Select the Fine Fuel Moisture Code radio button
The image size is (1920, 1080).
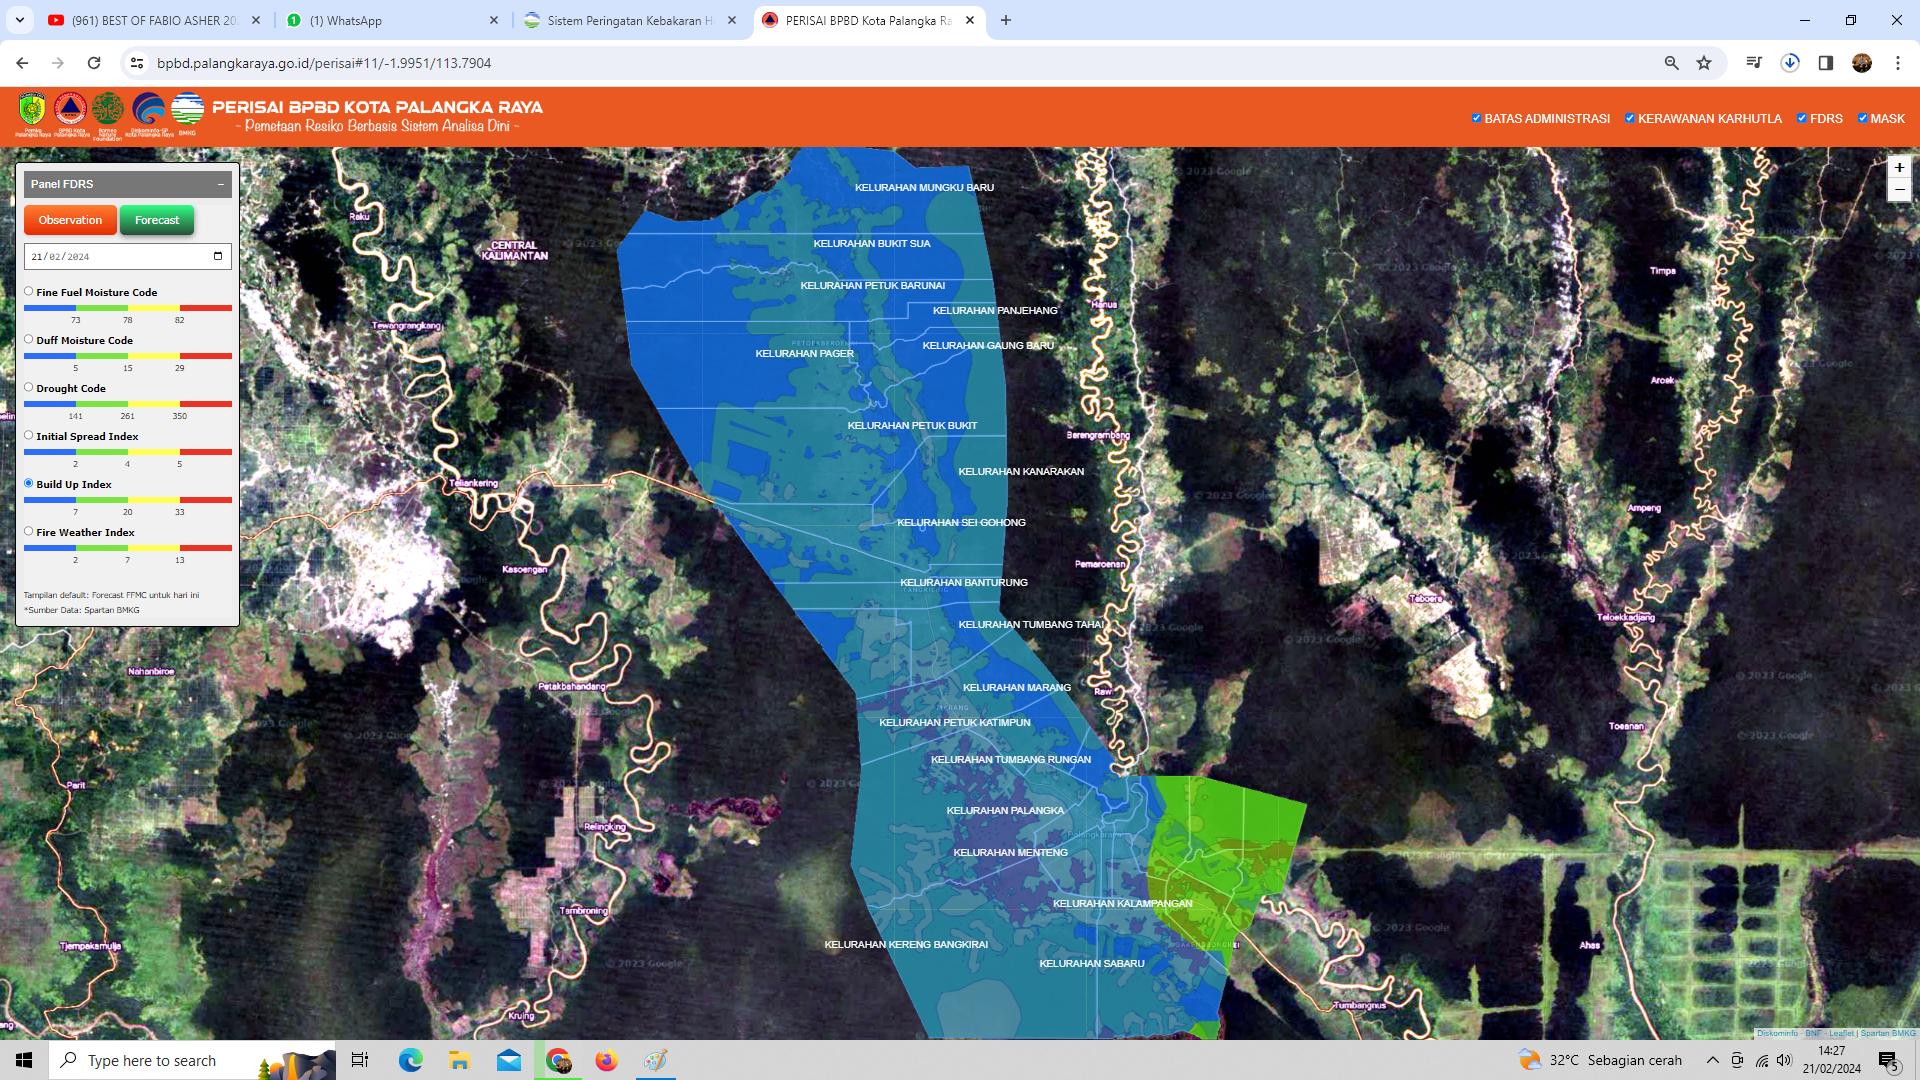(x=29, y=291)
